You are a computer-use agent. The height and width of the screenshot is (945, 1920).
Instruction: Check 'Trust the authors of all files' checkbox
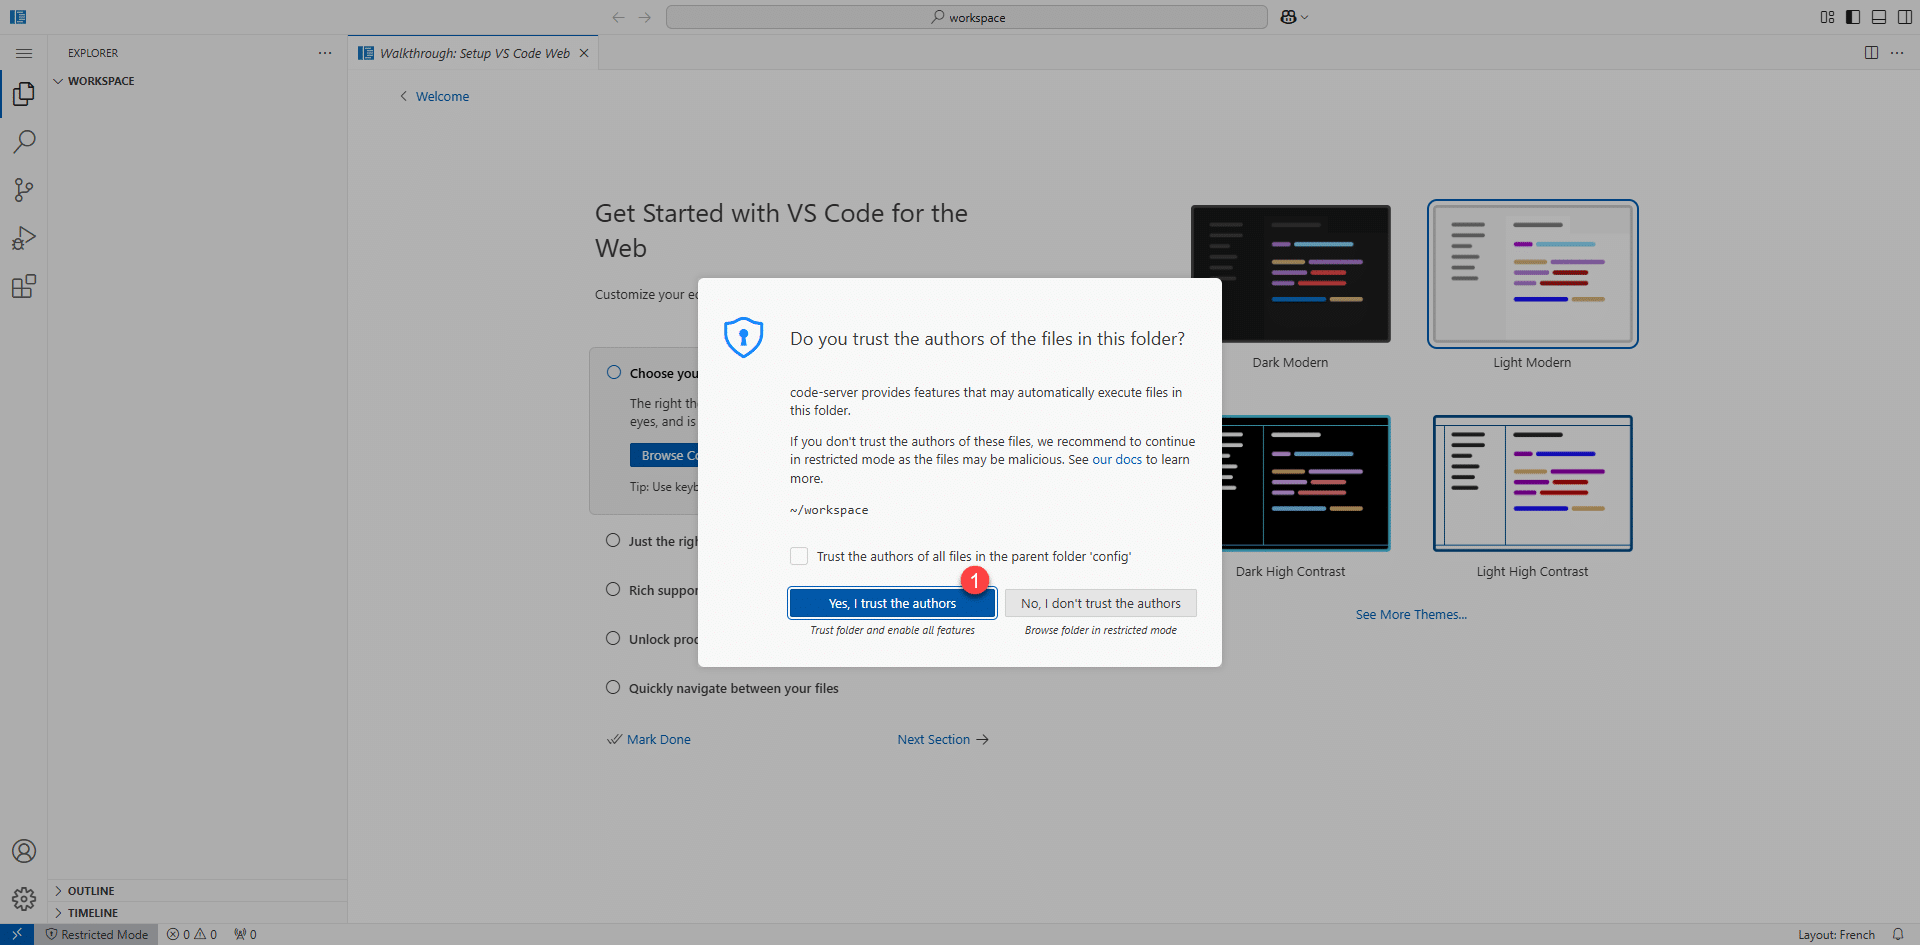point(799,556)
